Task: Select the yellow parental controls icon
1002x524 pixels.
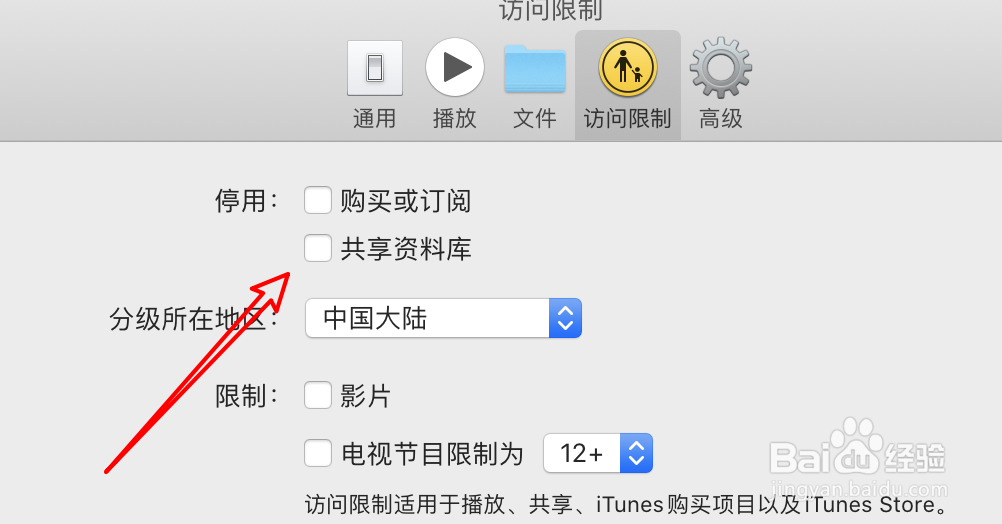Action: (x=628, y=67)
